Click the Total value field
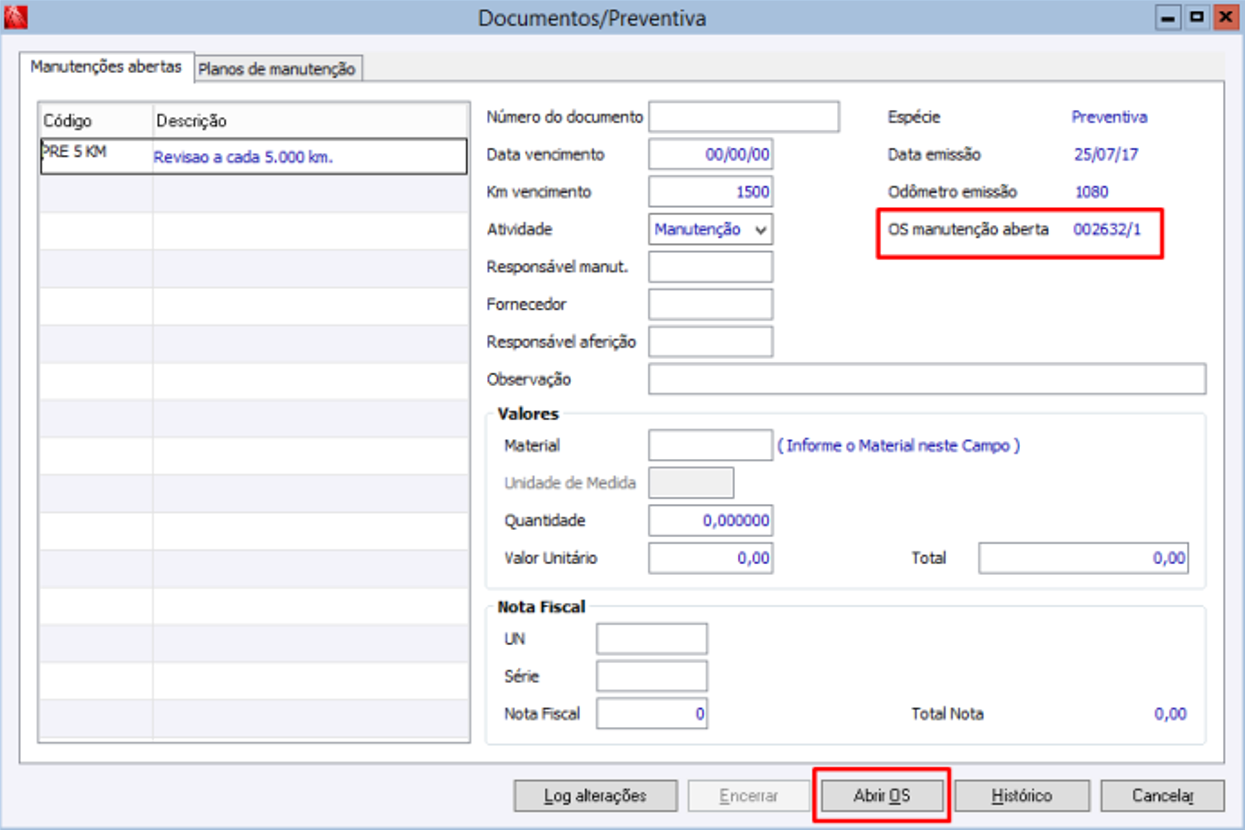Image resolution: width=1245 pixels, height=830 pixels. 1084,558
